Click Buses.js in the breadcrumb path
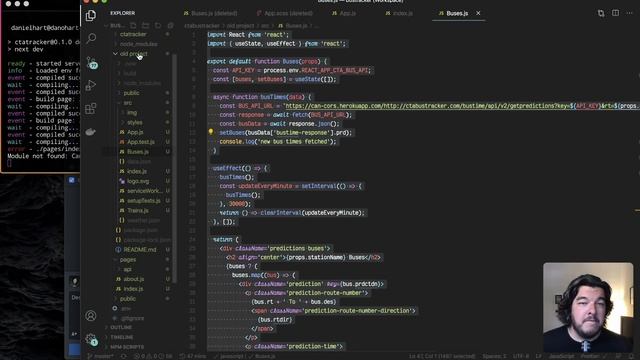This screenshot has width=640, height=360. pos(296,26)
